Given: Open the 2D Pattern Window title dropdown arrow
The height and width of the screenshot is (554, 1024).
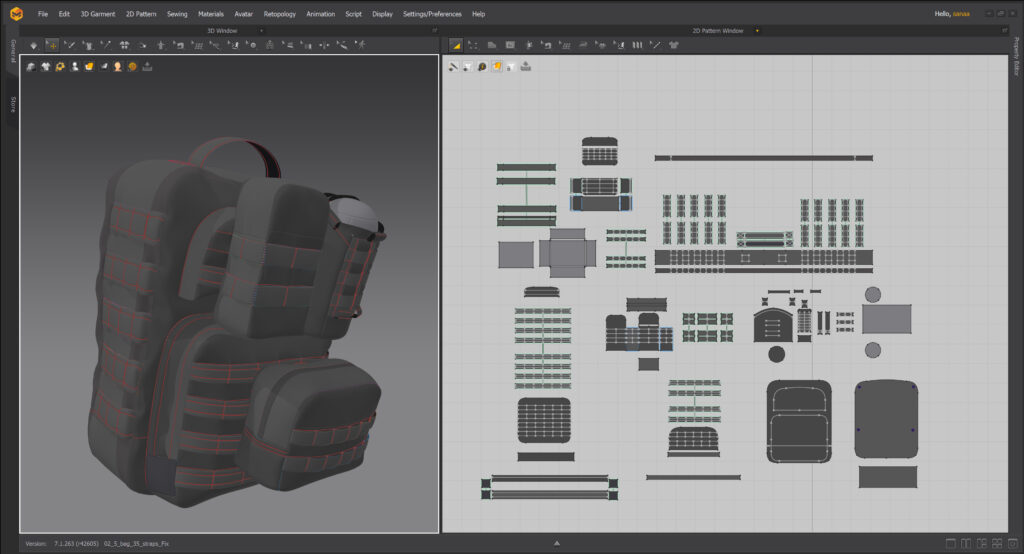Looking at the screenshot, I should coord(757,31).
